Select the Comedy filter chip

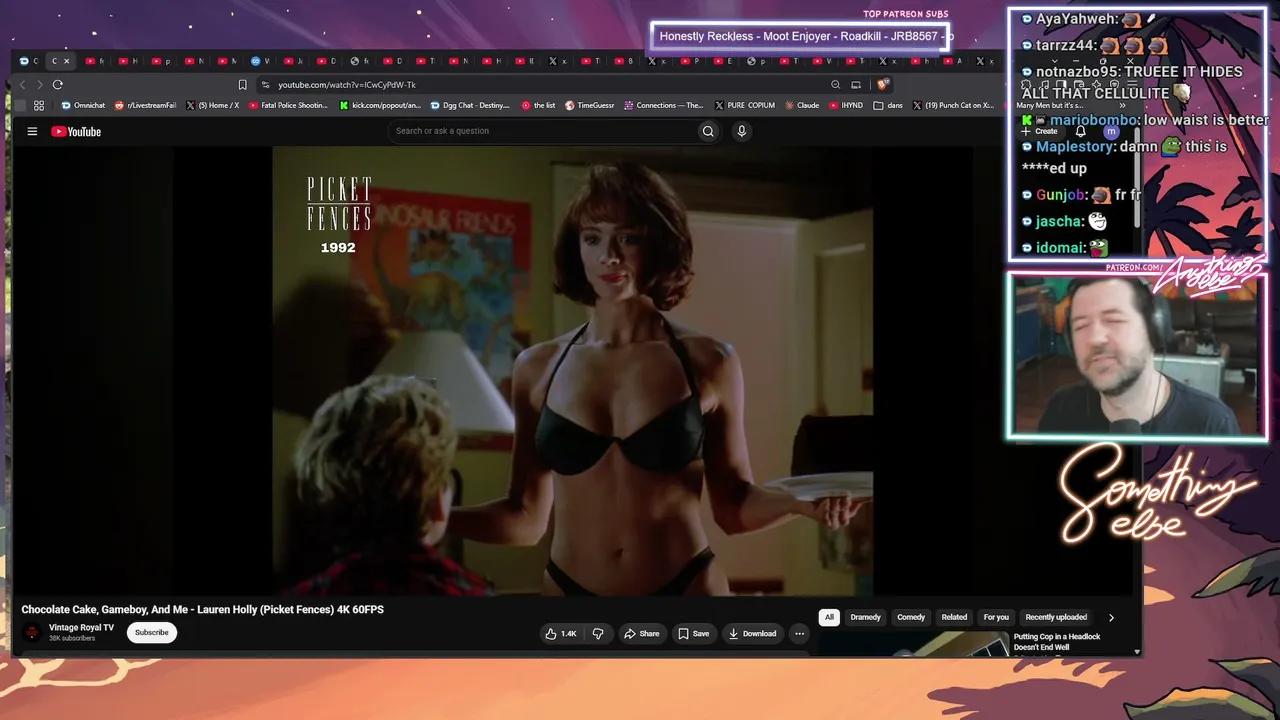tap(911, 617)
